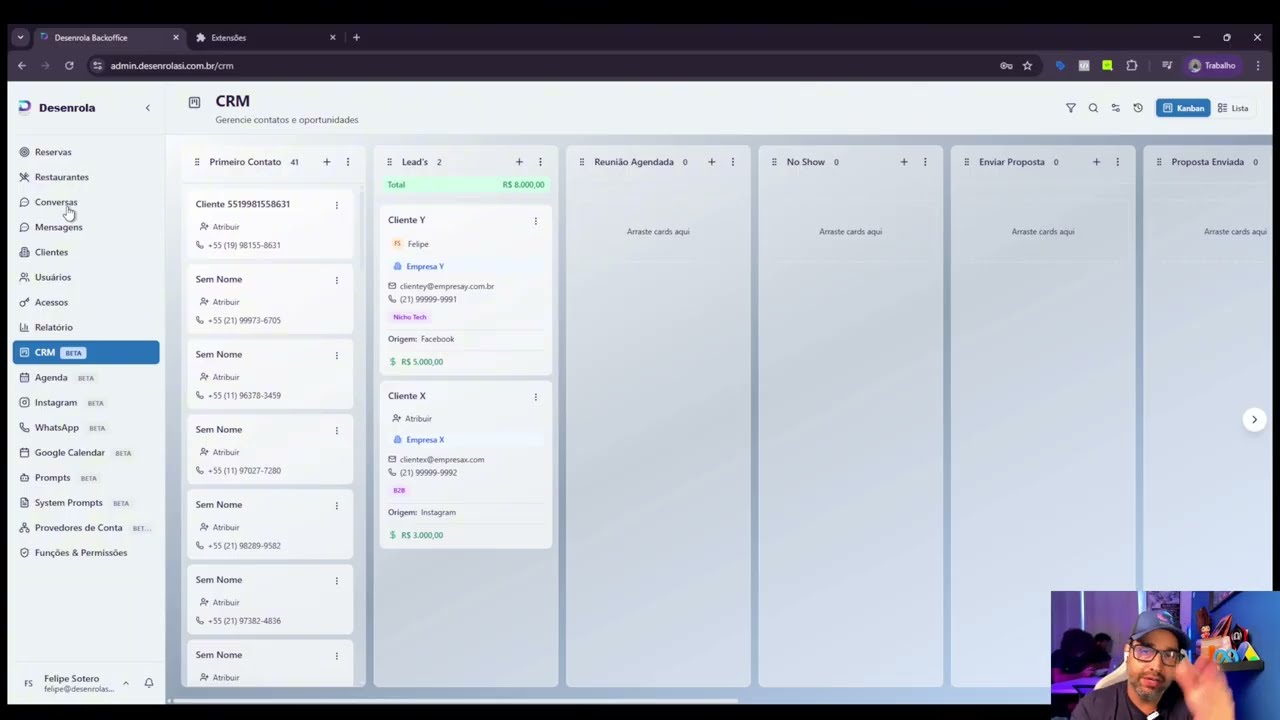This screenshot has width=1280, height=720.
Task: Reload the browser page
Action: click(69, 66)
